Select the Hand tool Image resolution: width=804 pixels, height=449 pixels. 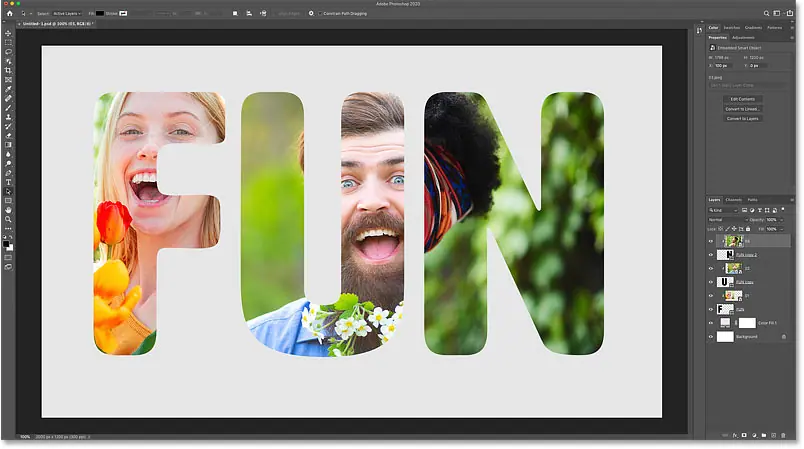point(8,210)
